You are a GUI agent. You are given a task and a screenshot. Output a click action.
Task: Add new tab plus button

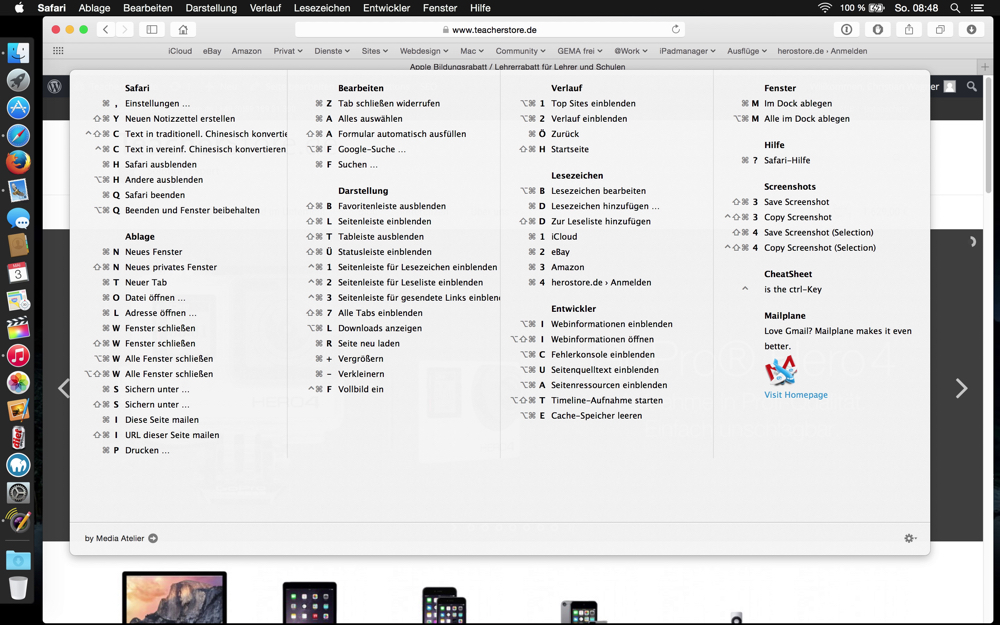pyautogui.click(x=985, y=66)
